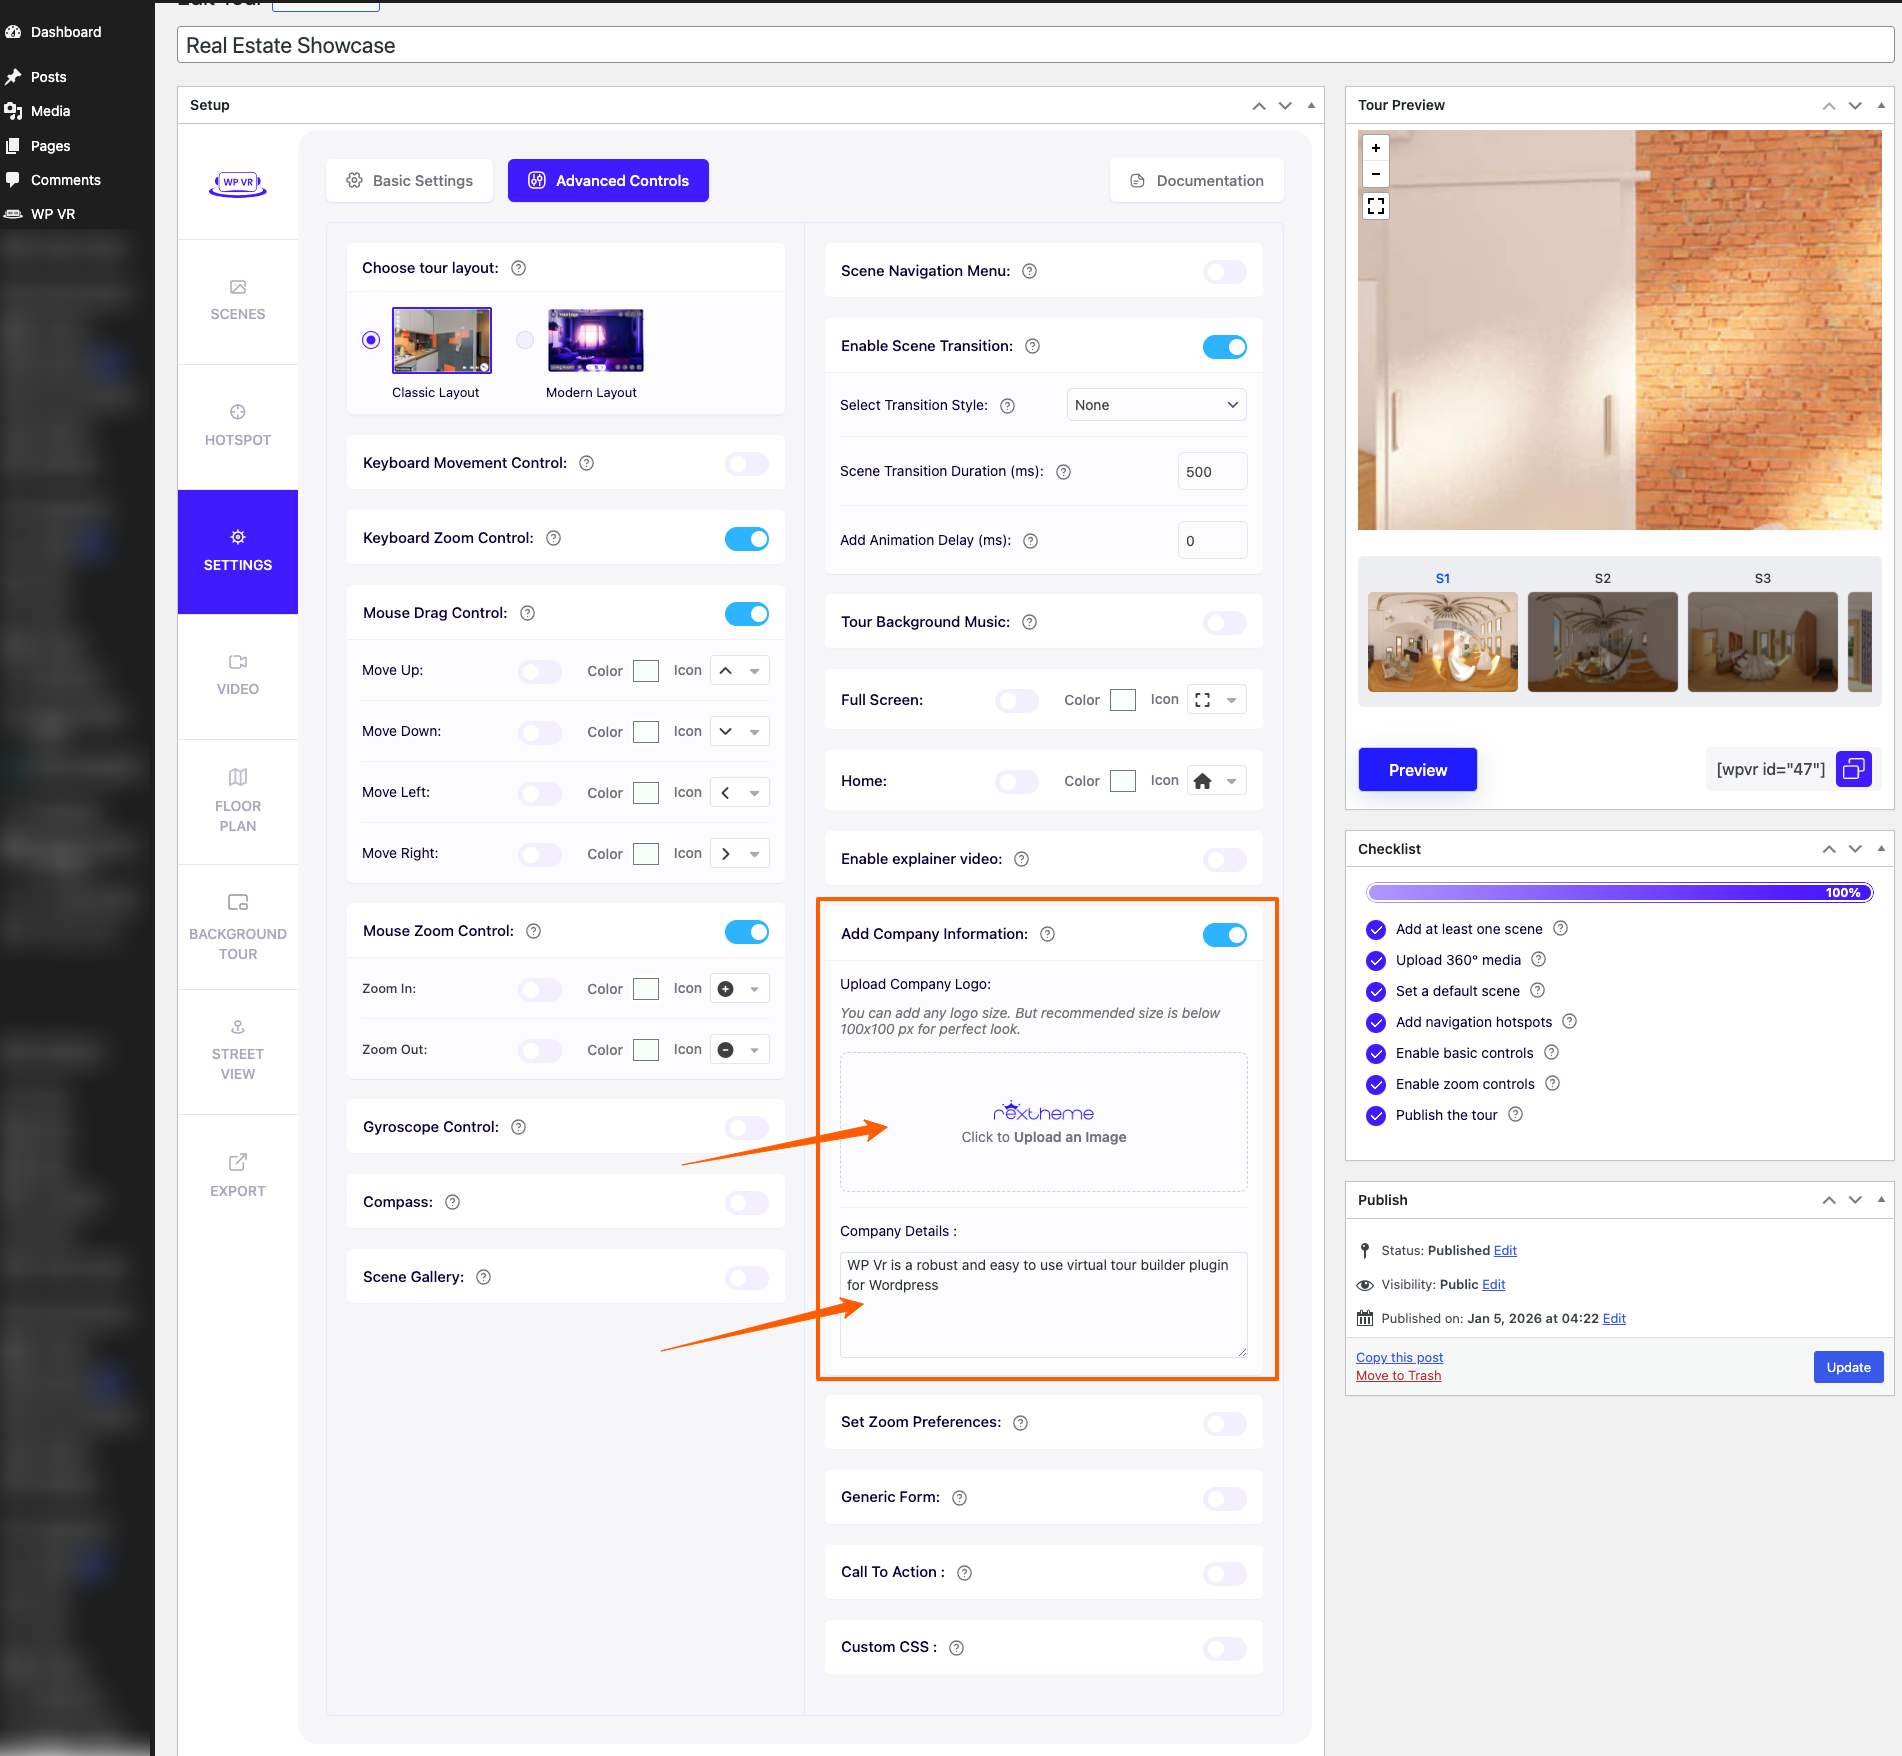Zoom out on the tour preview
The height and width of the screenshot is (1756, 1902).
click(1376, 174)
